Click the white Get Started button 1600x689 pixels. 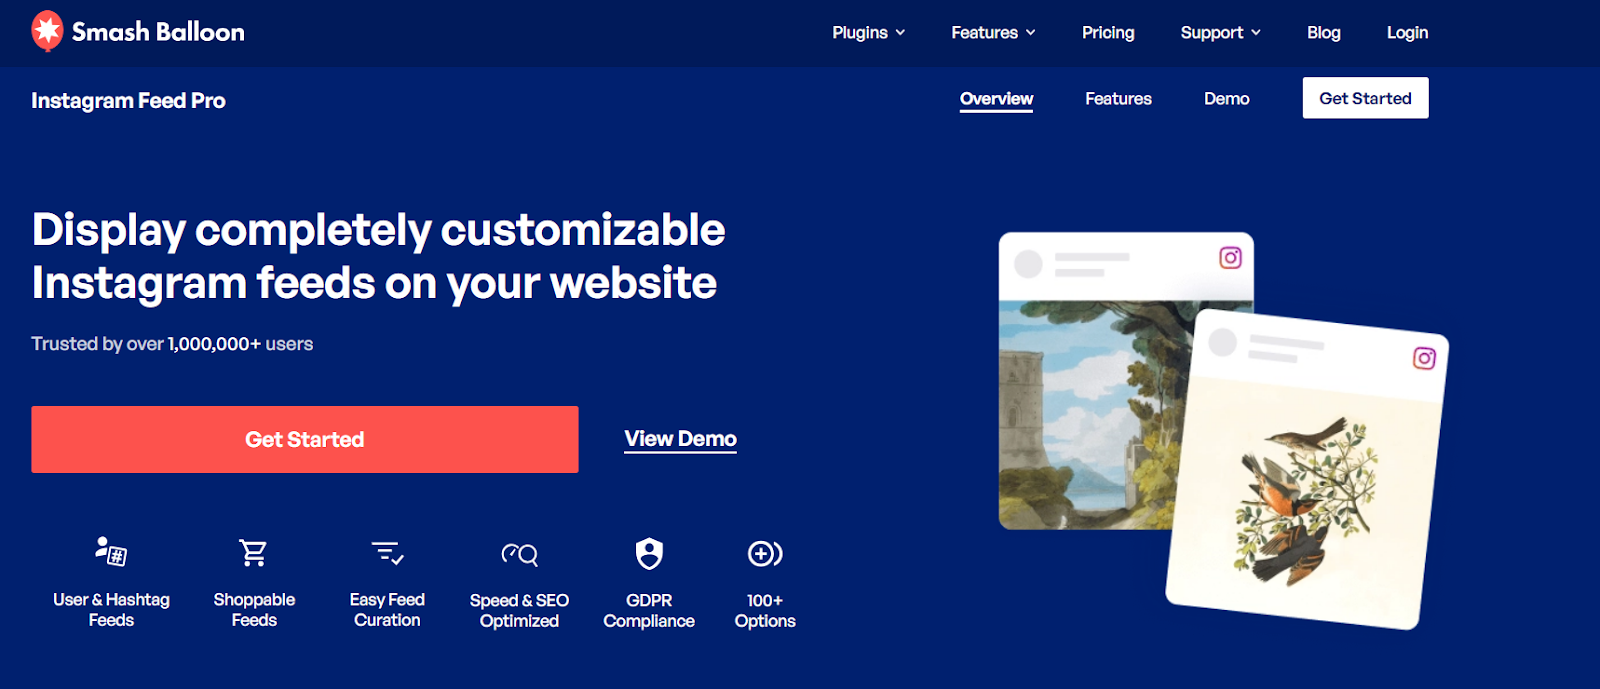coord(1365,98)
